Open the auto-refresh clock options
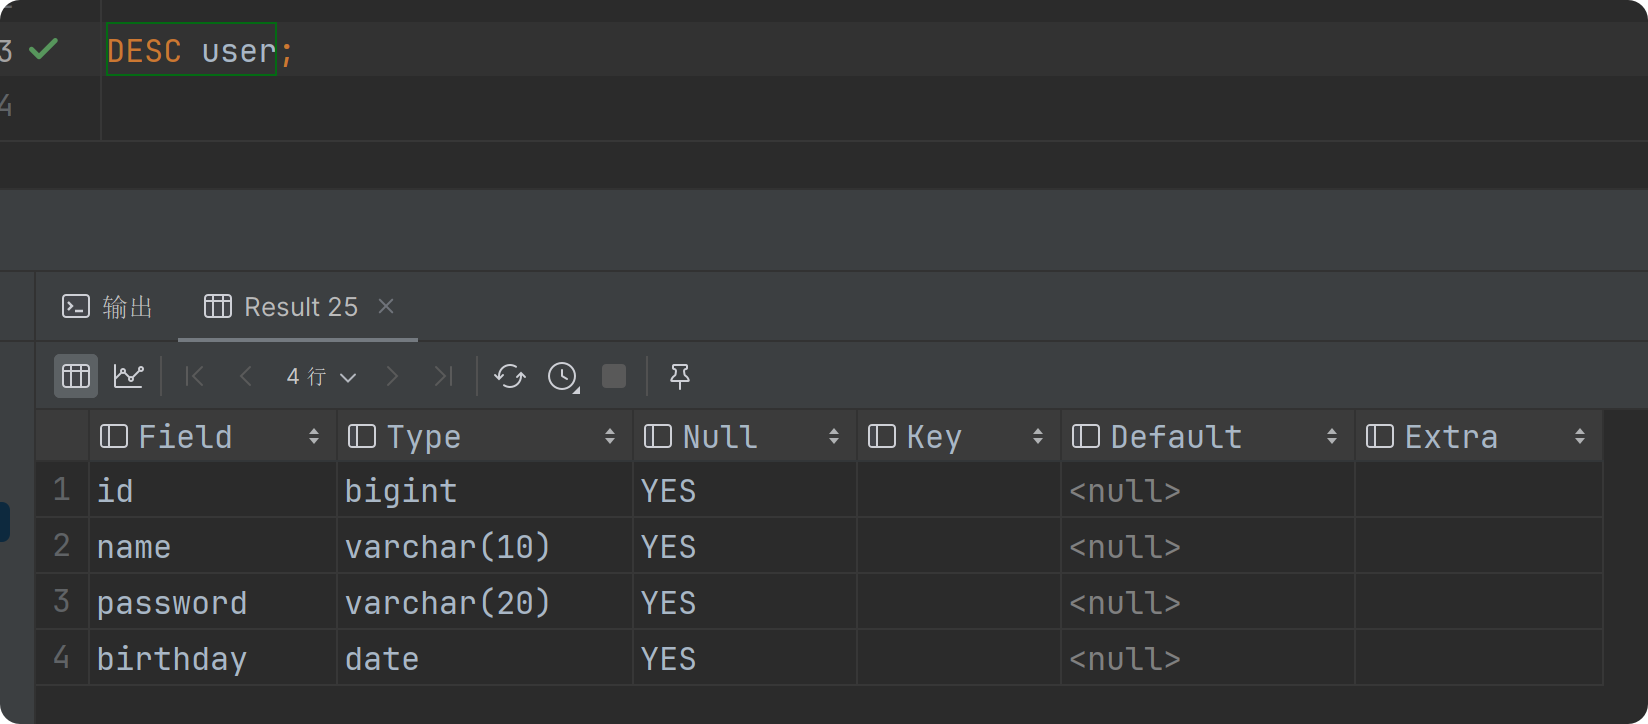Viewport: 1648px width, 724px height. (x=563, y=376)
